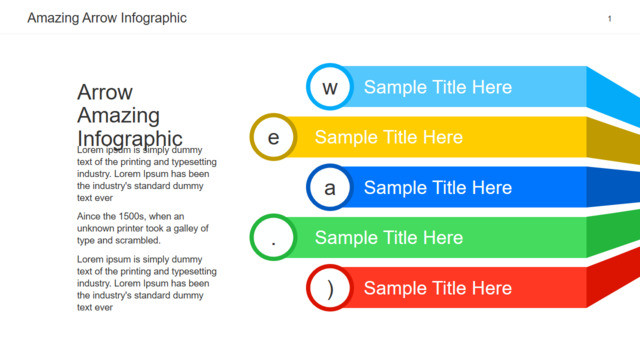The width and height of the screenshot is (640, 360).
Task: Click the slide number 1 indicator
Action: click(609, 19)
